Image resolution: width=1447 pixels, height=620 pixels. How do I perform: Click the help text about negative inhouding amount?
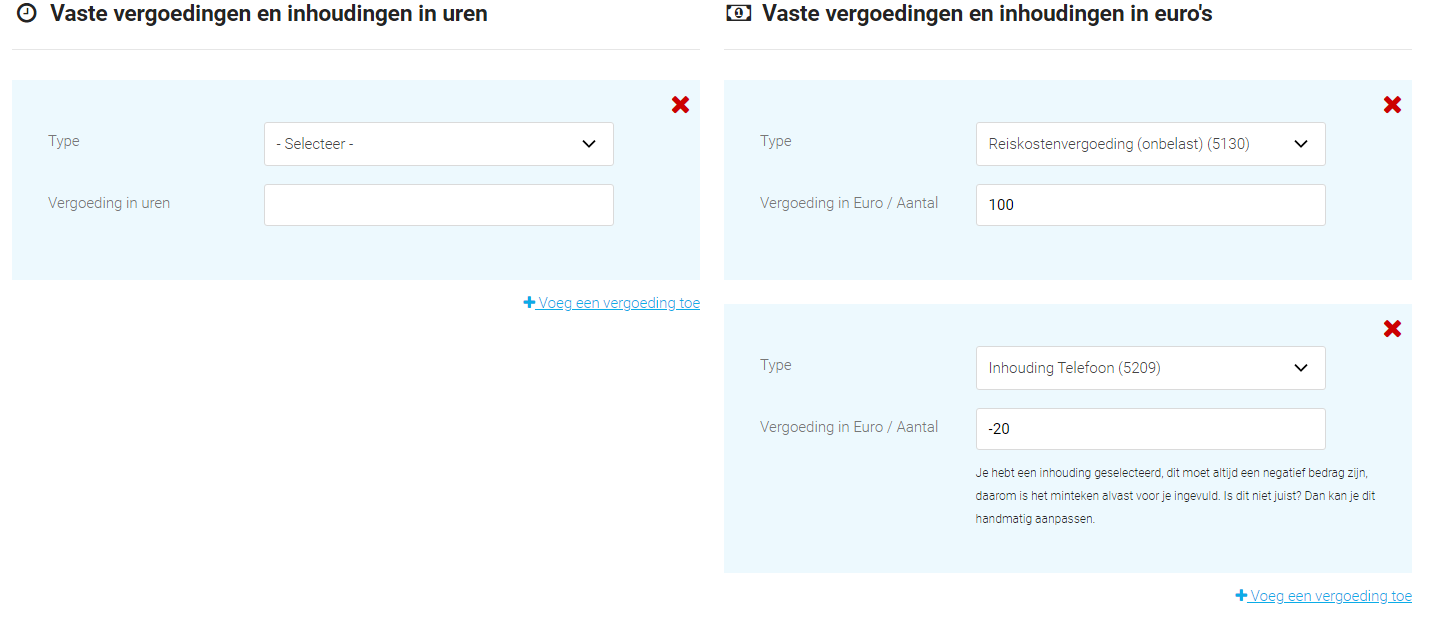click(x=1176, y=496)
